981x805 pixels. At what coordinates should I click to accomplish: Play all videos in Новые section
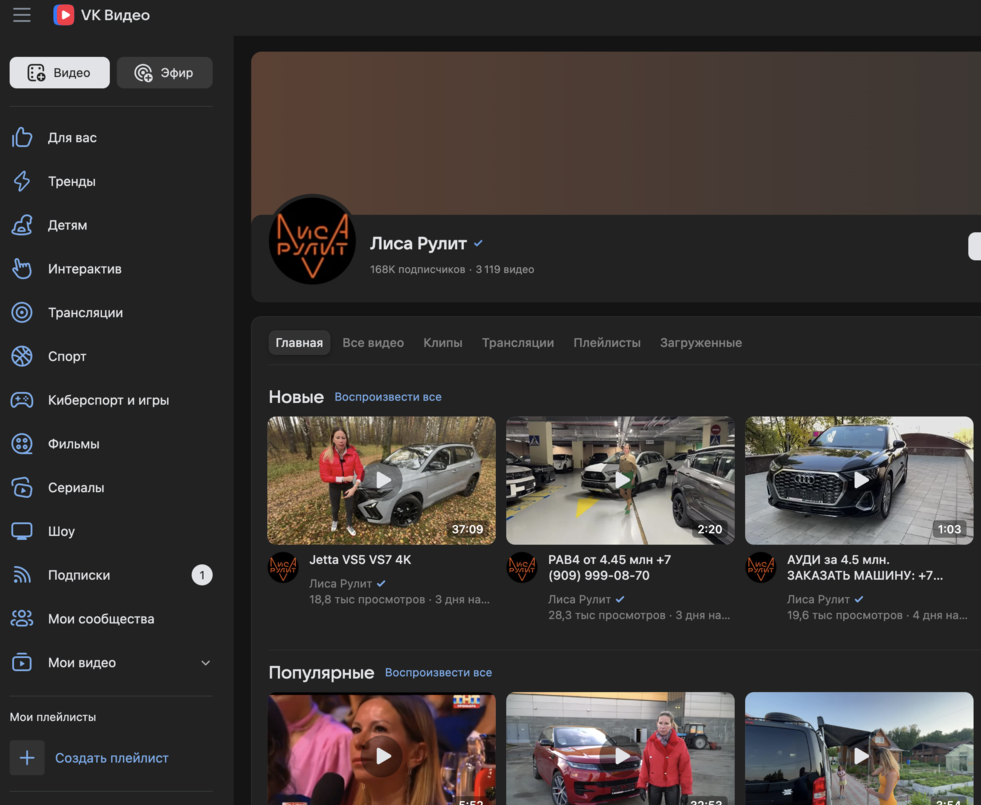point(388,397)
